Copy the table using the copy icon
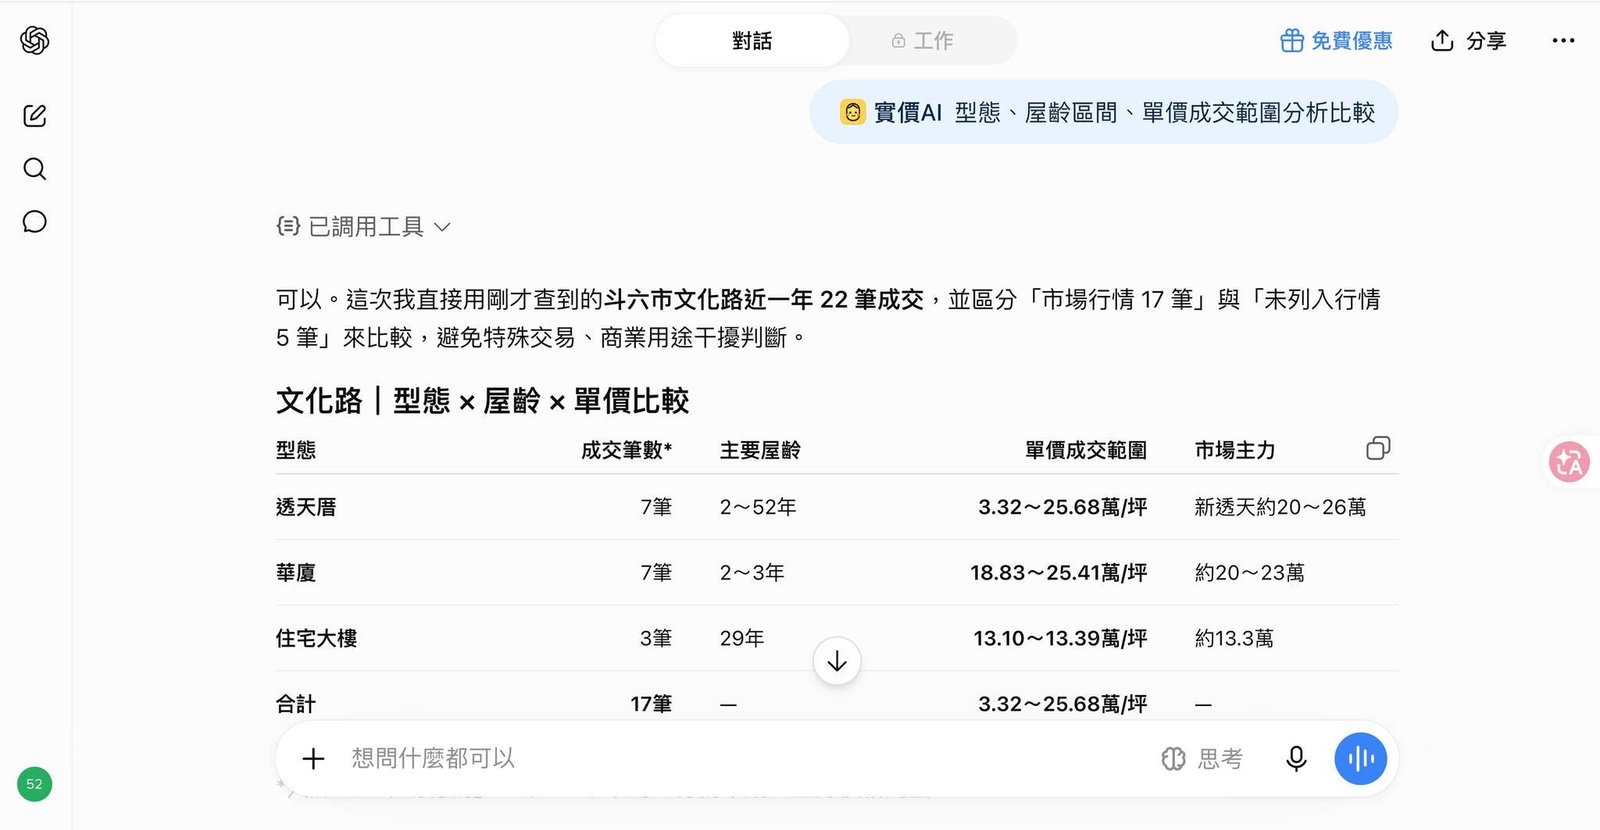The image size is (1600, 830). pos(1378,448)
